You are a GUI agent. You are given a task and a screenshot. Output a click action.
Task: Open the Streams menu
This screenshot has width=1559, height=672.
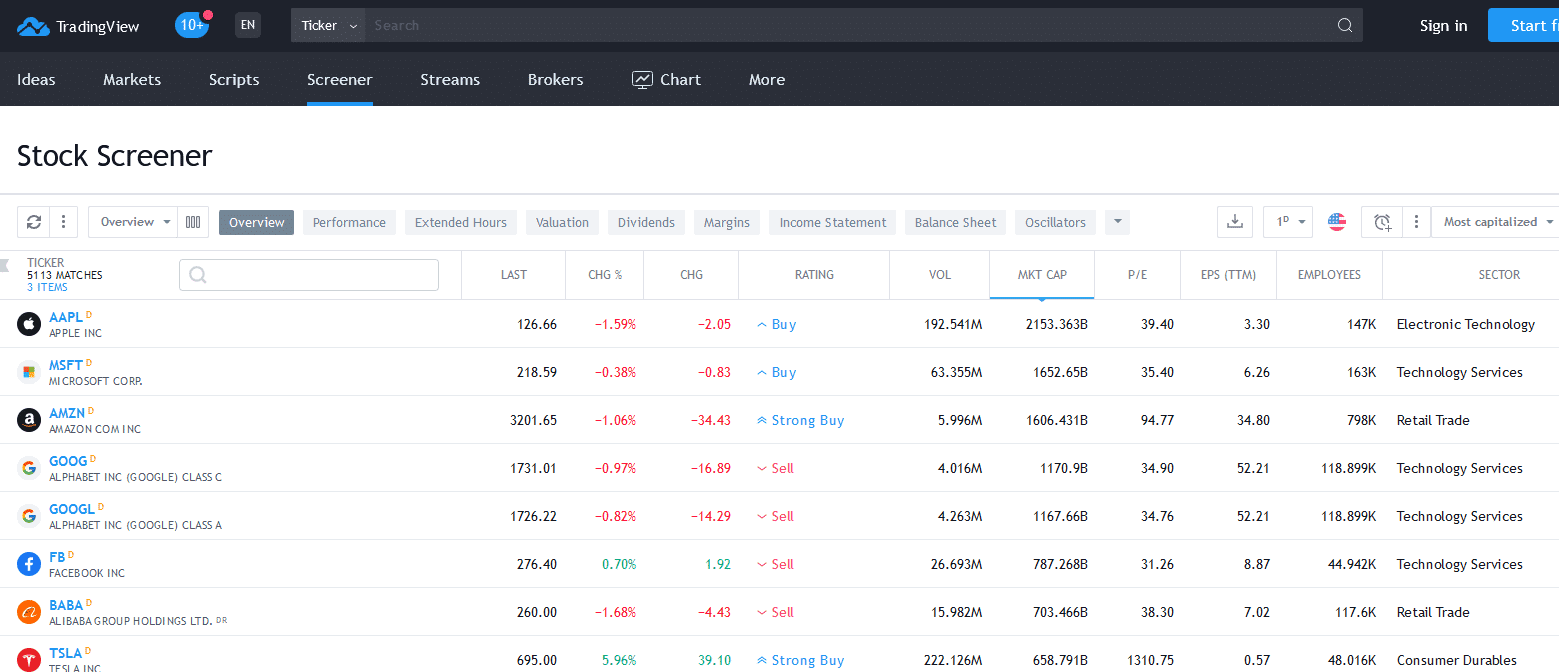point(450,80)
